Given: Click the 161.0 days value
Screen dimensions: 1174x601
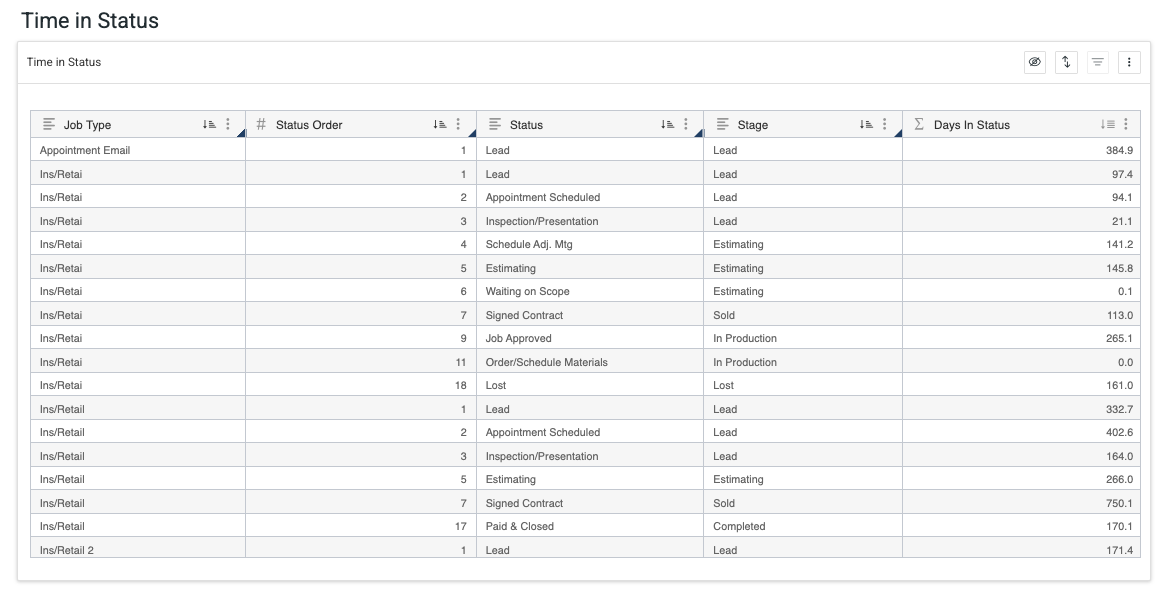Looking at the screenshot, I should tap(1119, 385).
